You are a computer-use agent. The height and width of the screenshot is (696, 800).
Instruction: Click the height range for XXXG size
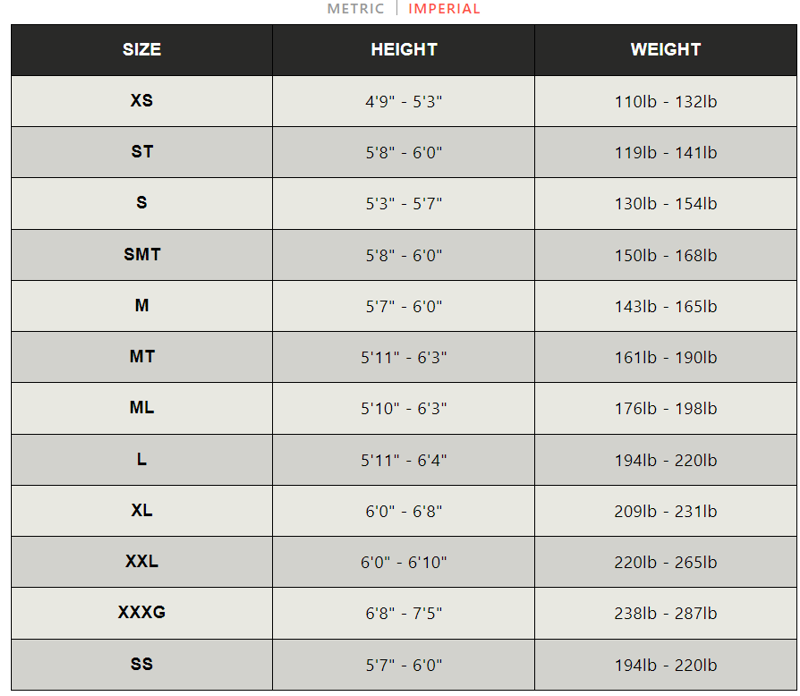[x=404, y=613]
